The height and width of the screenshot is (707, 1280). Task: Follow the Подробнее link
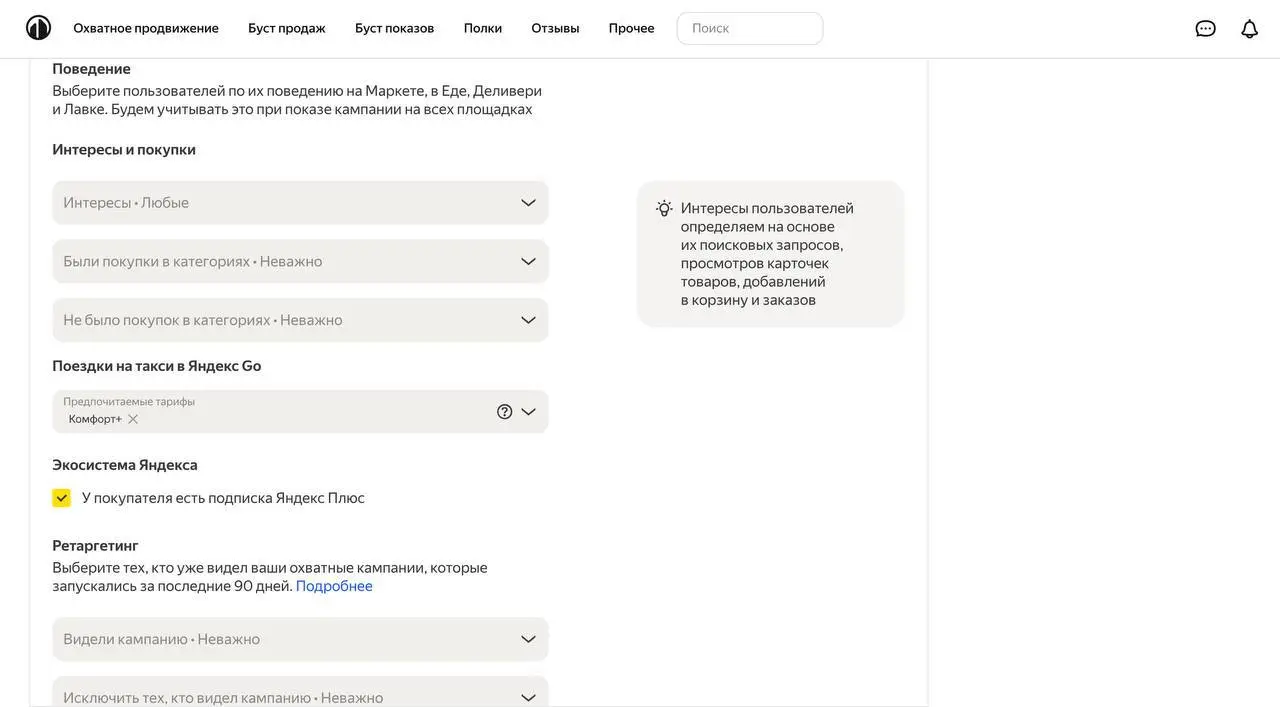(334, 586)
